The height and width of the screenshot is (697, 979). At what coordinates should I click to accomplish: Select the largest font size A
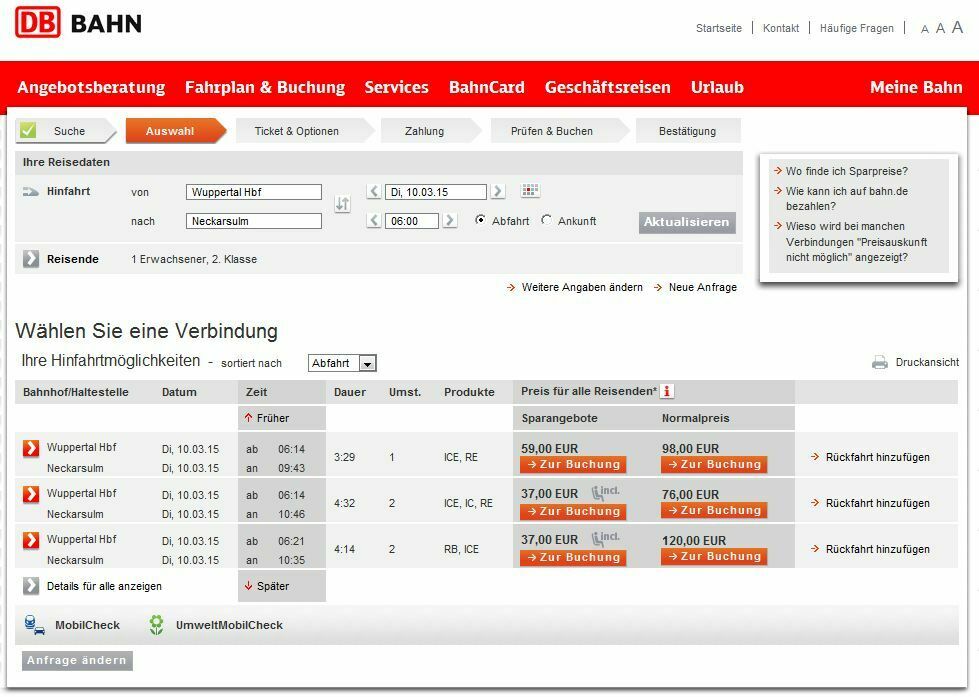957,28
